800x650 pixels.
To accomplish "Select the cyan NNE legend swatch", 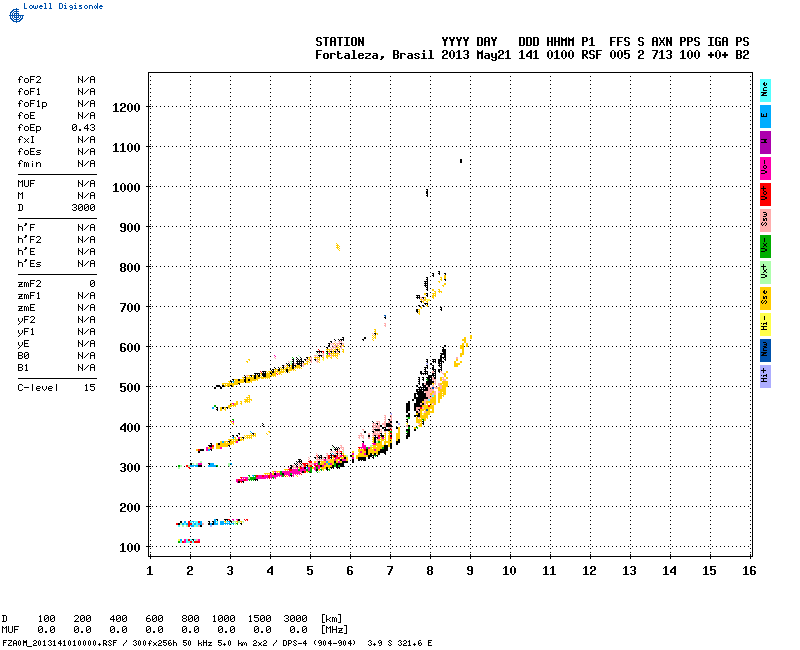I will pyautogui.click(x=765, y=90).
